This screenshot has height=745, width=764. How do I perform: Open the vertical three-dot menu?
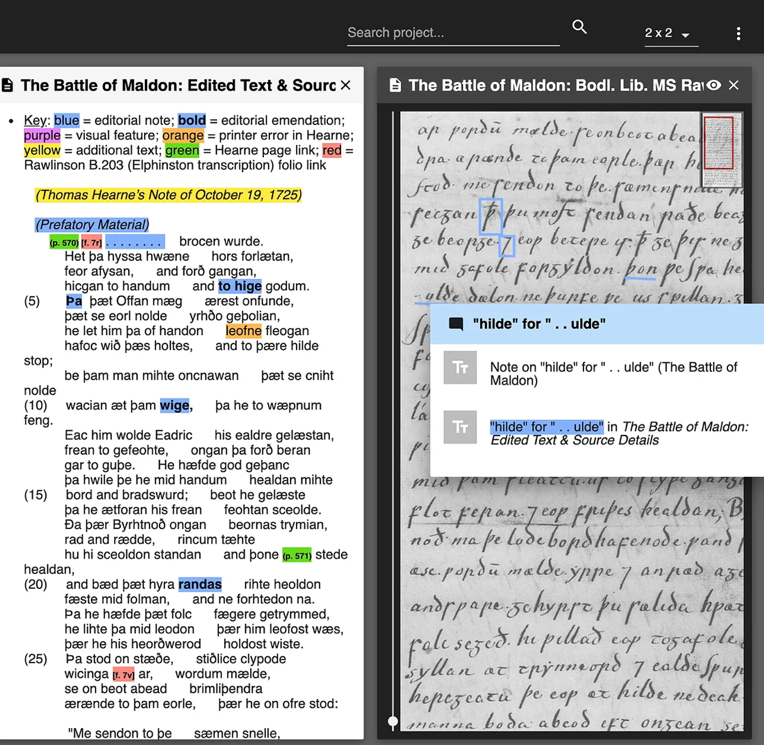click(x=739, y=33)
